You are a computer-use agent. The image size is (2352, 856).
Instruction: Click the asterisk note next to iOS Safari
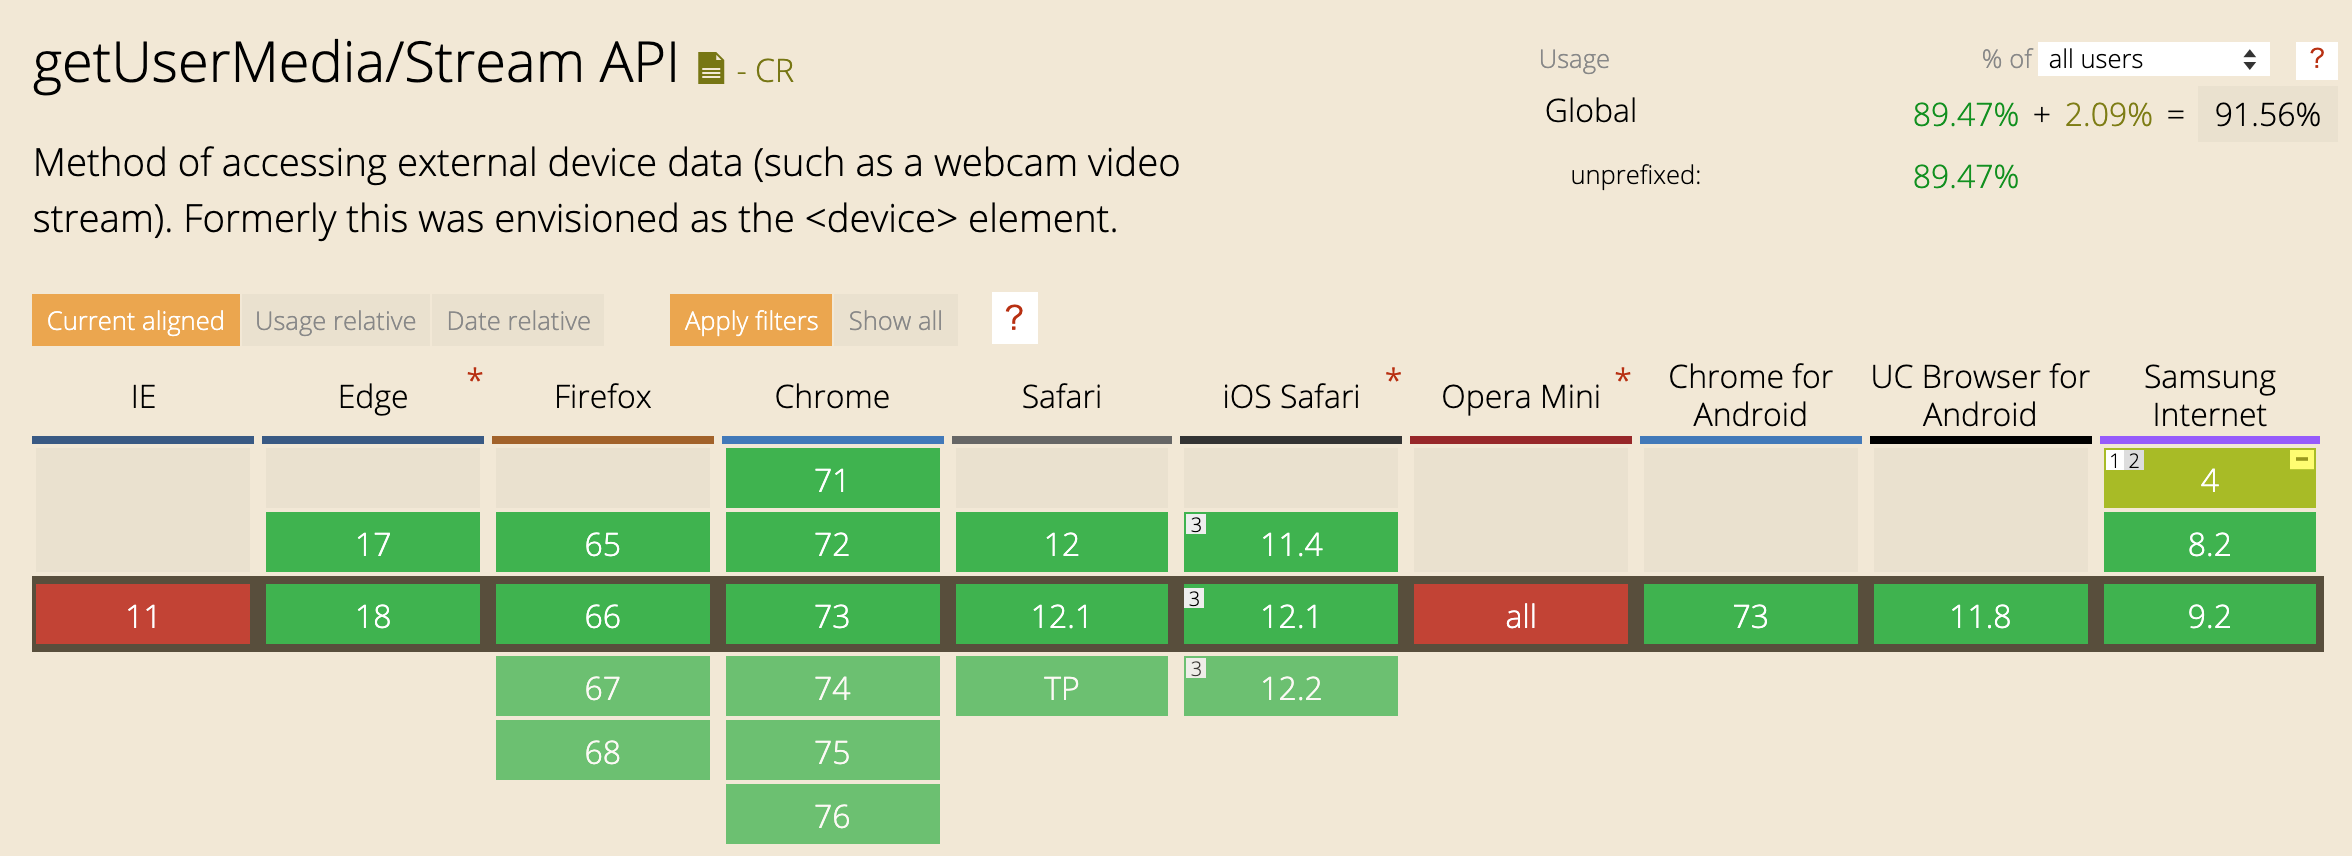tap(1393, 378)
